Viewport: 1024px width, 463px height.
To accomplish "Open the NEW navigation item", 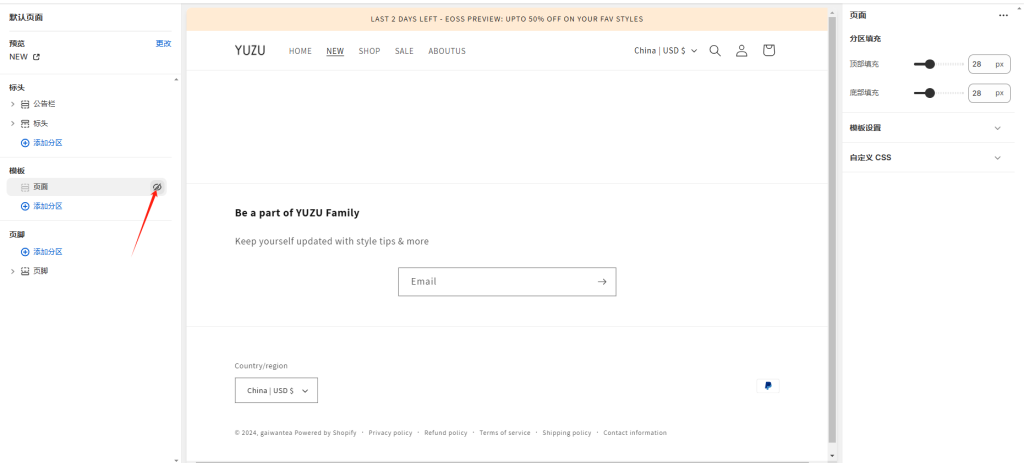I will [x=335, y=51].
